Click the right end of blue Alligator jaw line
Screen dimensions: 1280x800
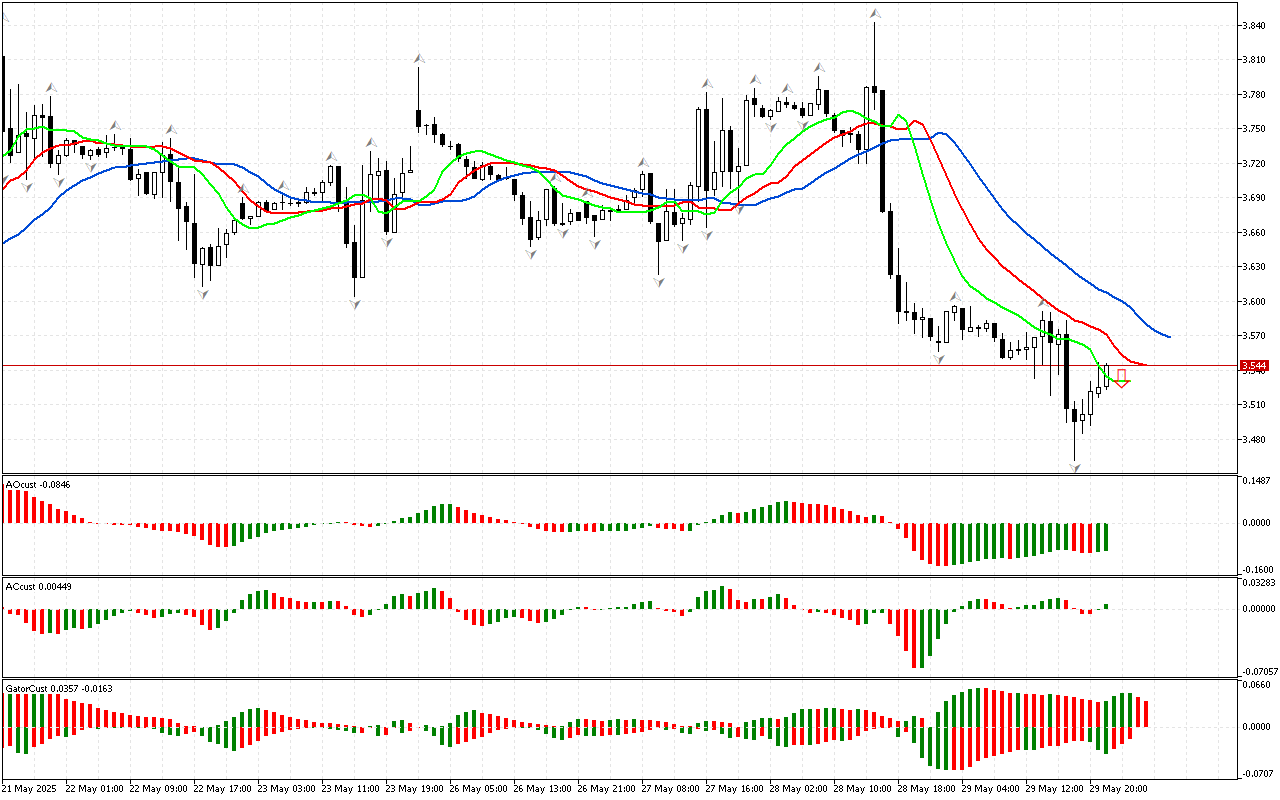click(x=1168, y=336)
